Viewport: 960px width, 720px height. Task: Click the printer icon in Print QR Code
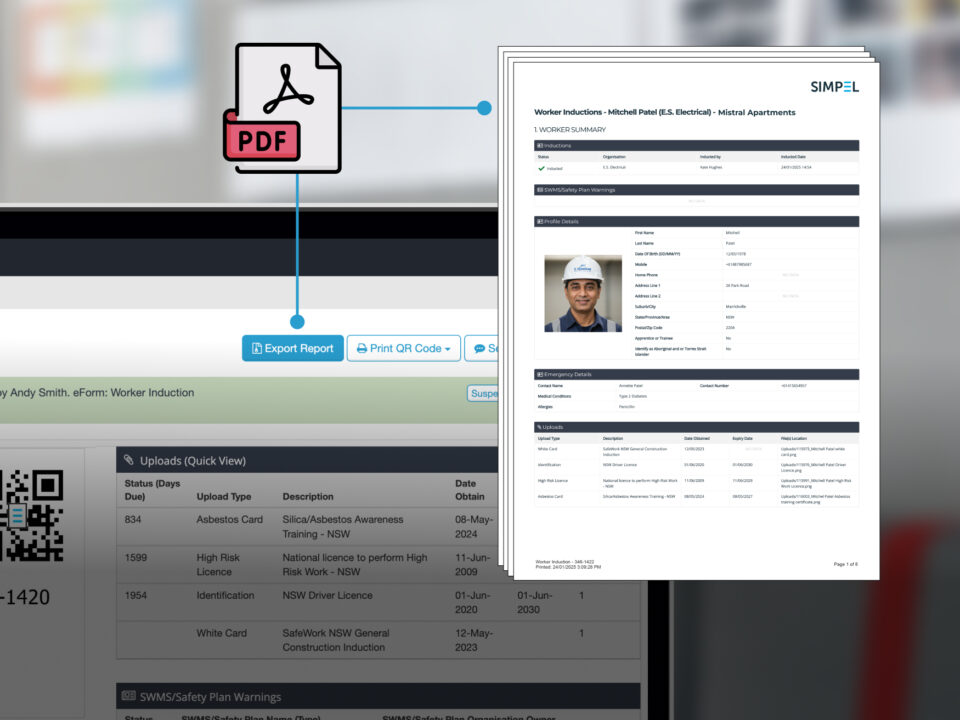pos(362,348)
